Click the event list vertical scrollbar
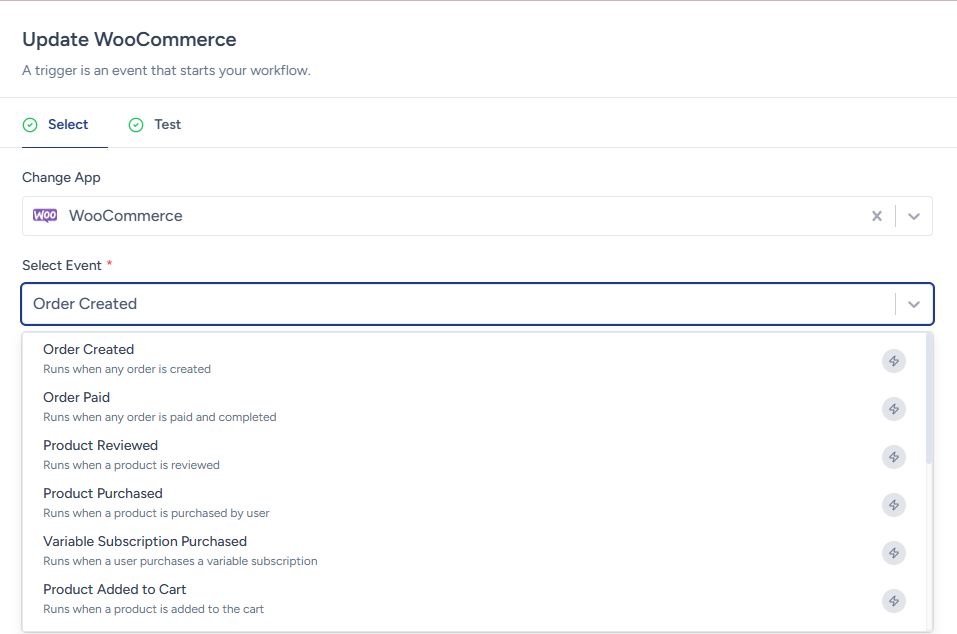 coord(929,400)
